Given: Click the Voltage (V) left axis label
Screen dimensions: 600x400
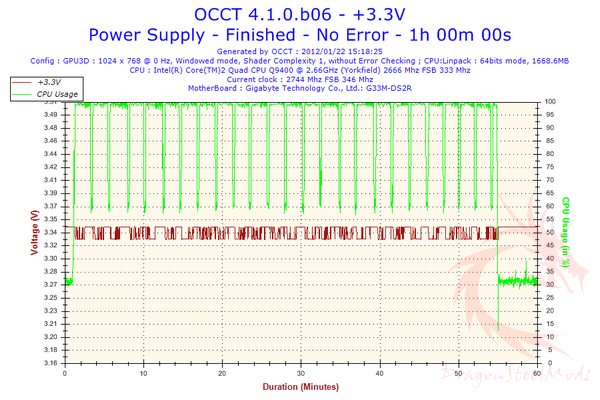Looking at the screenshot, I should [34, 232].
